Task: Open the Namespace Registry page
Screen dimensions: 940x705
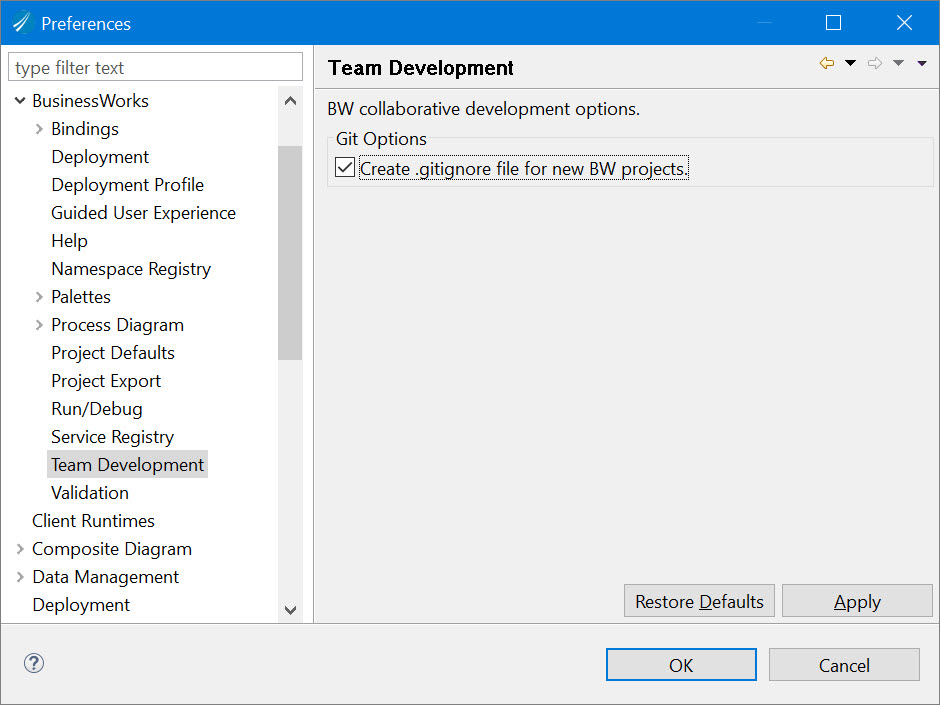Action: pos(131,269)
